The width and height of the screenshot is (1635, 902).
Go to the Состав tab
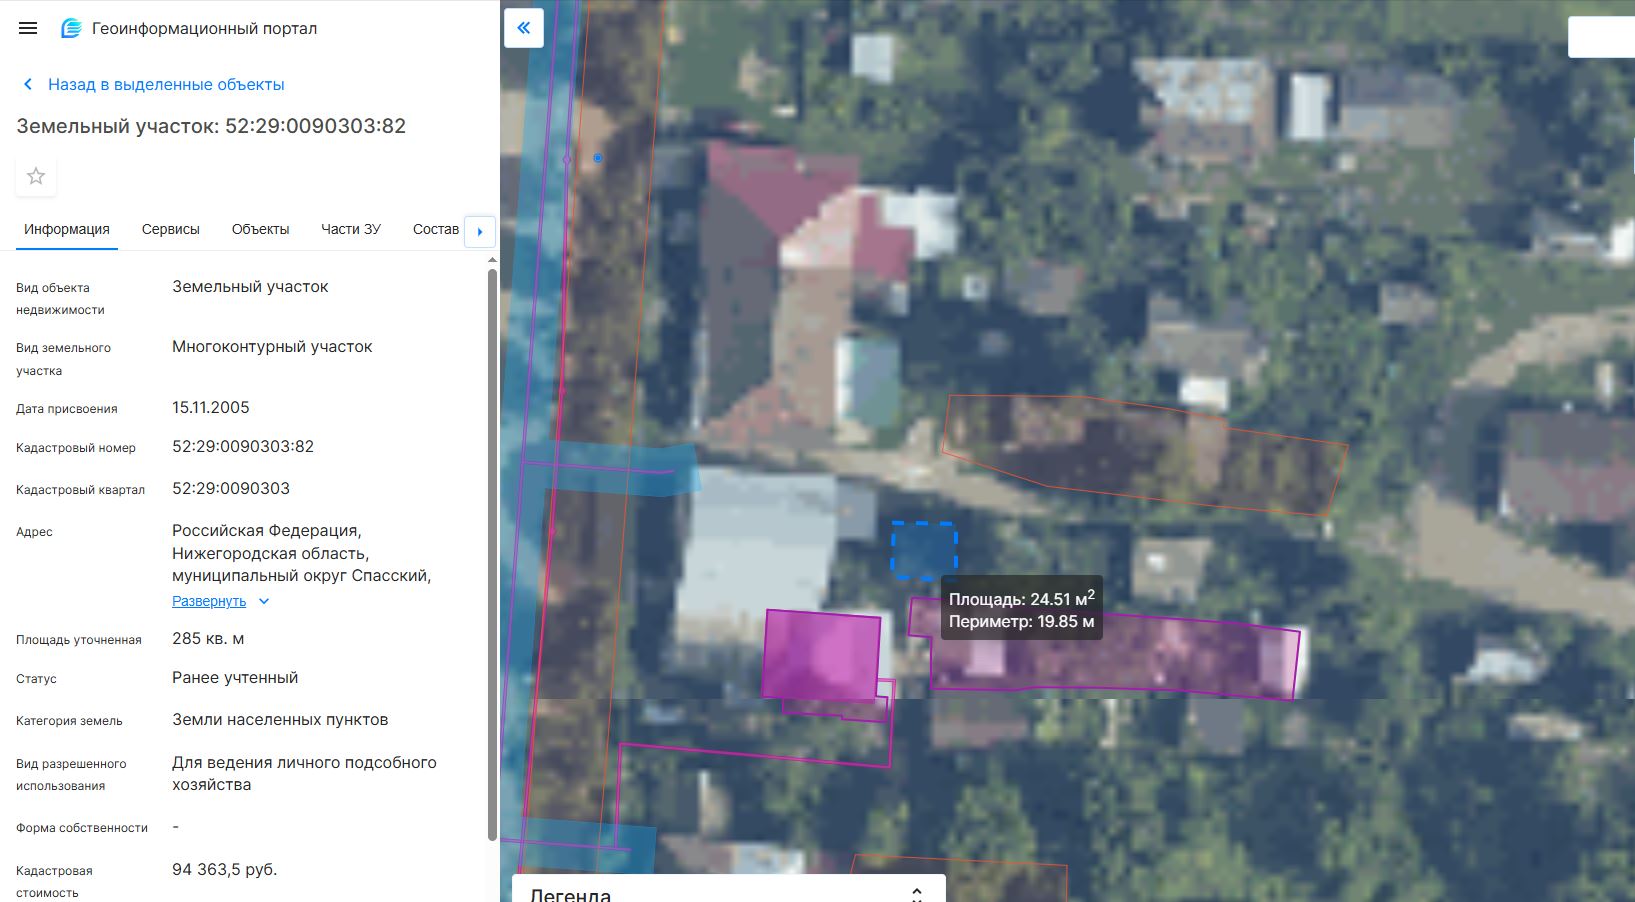point(435,229)
